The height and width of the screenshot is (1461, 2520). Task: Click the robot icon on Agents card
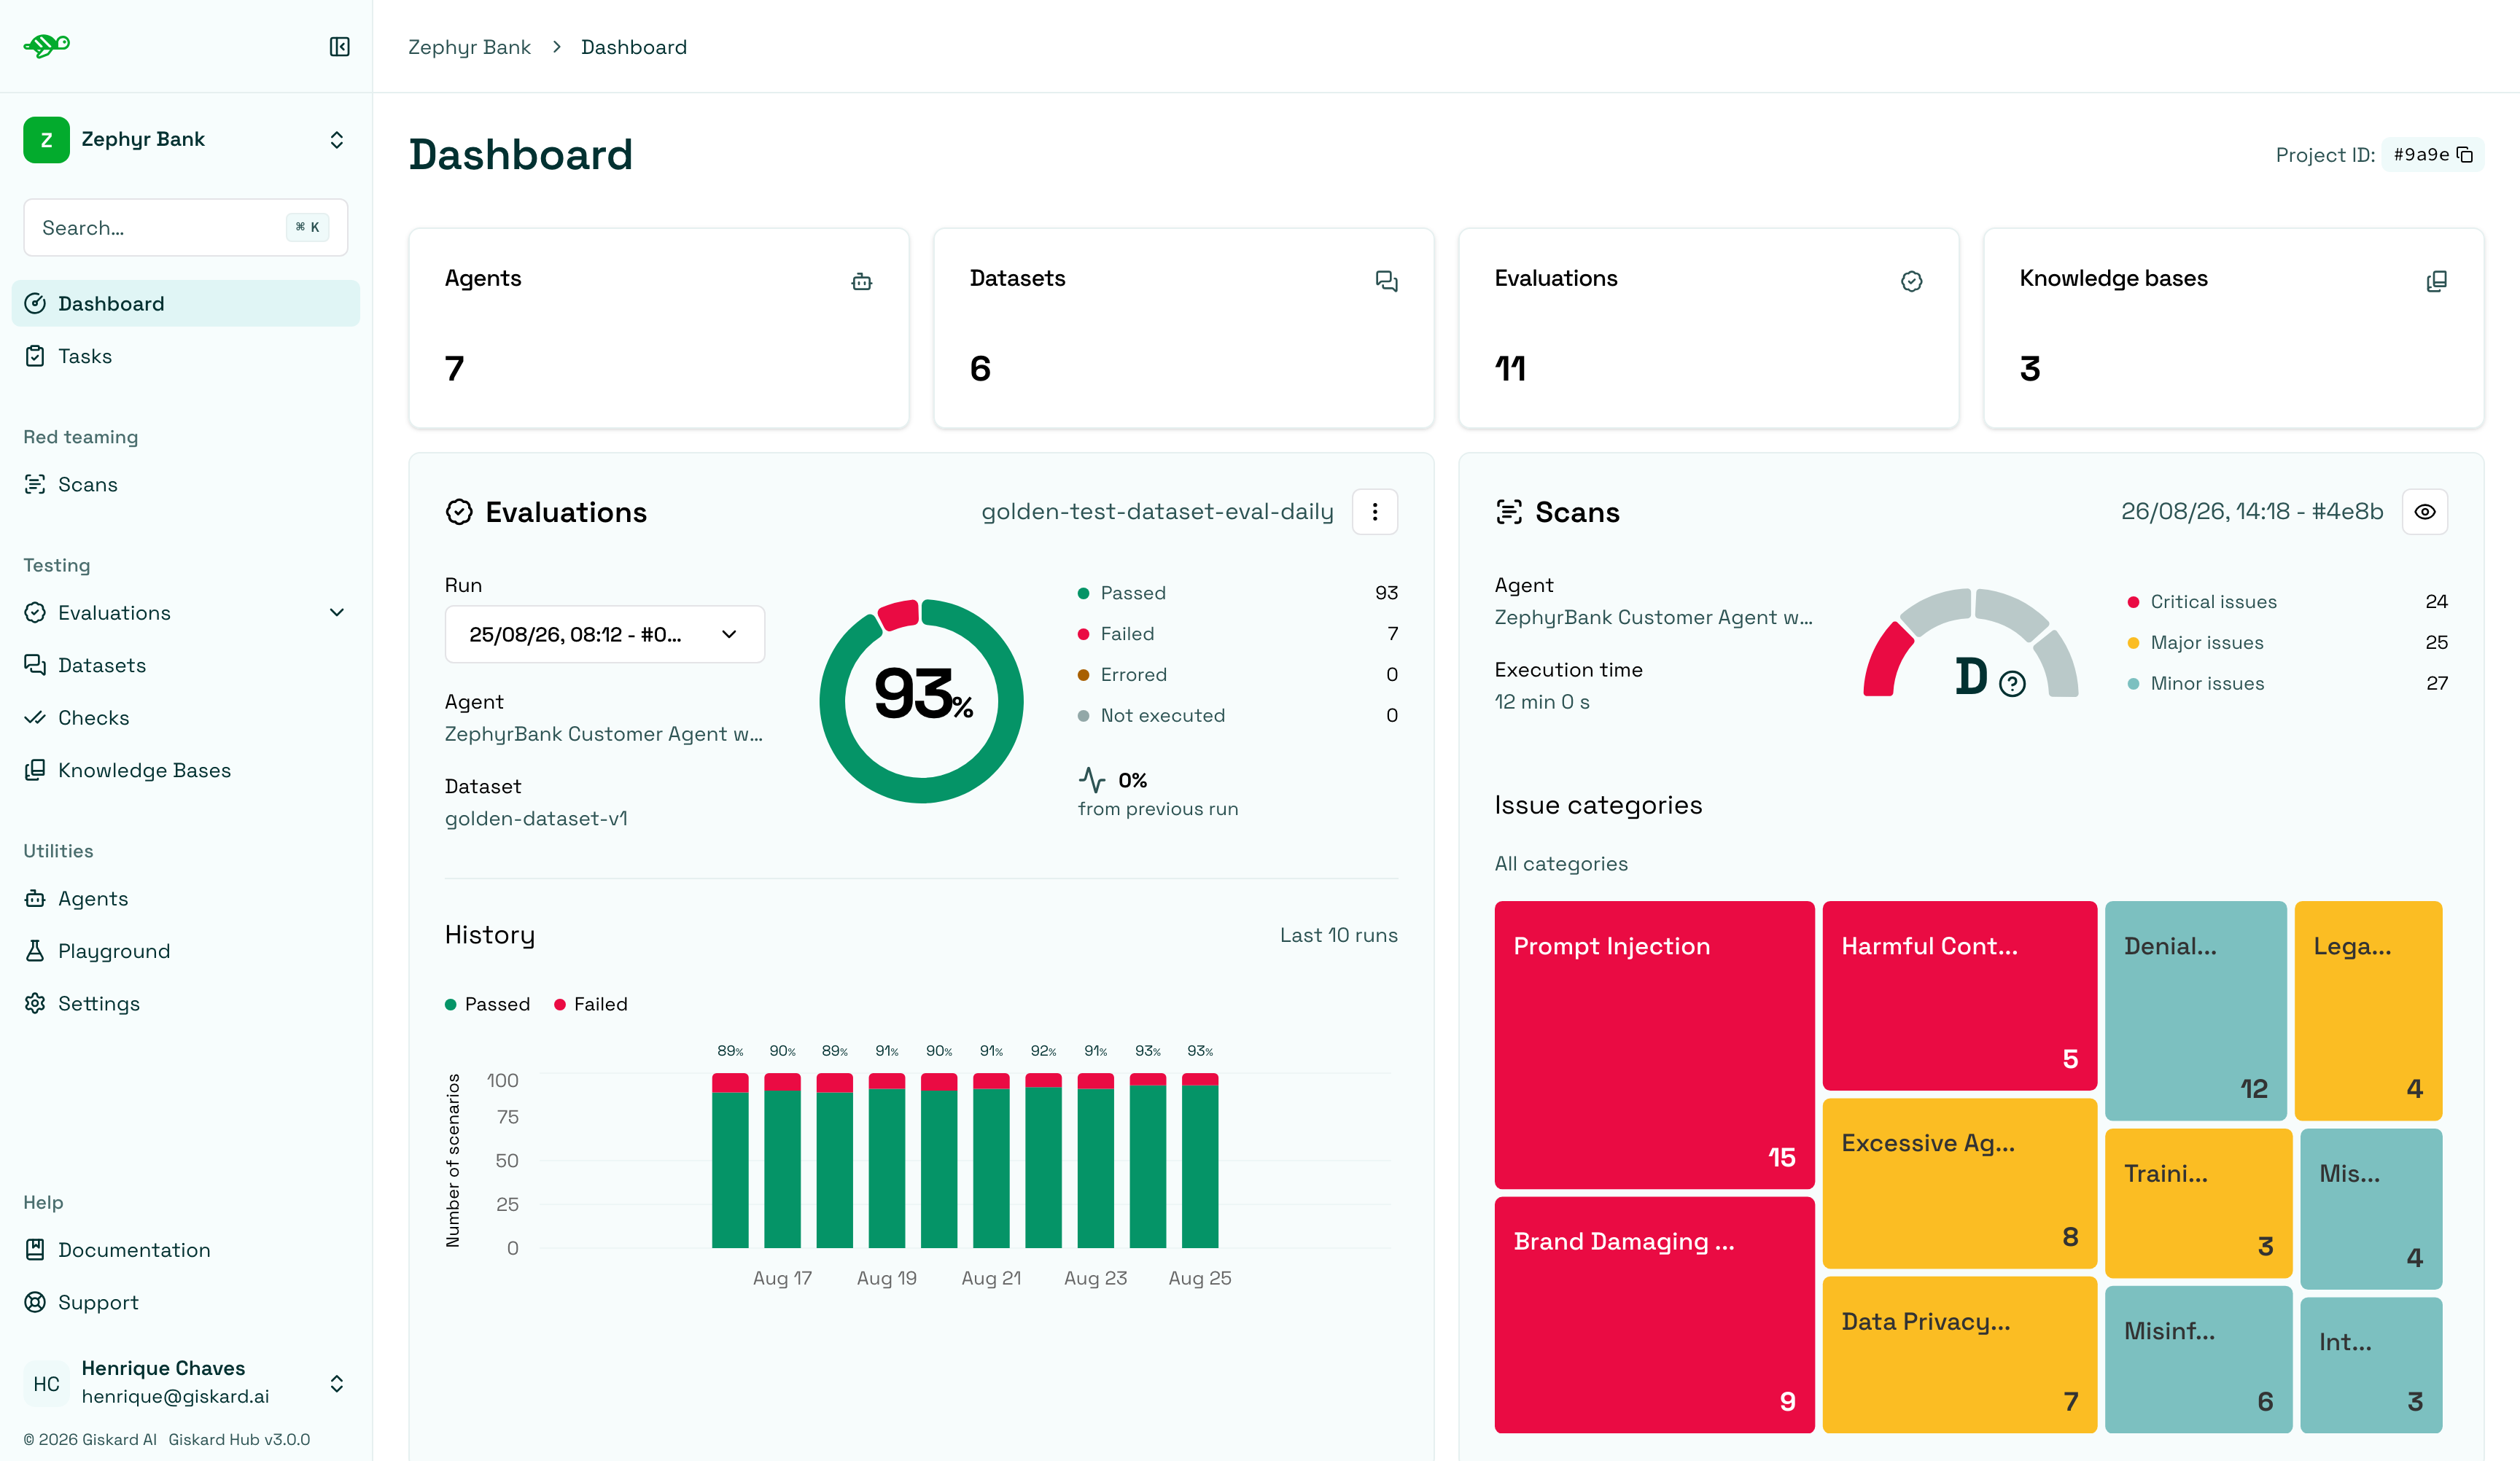(x=861, y=282)
